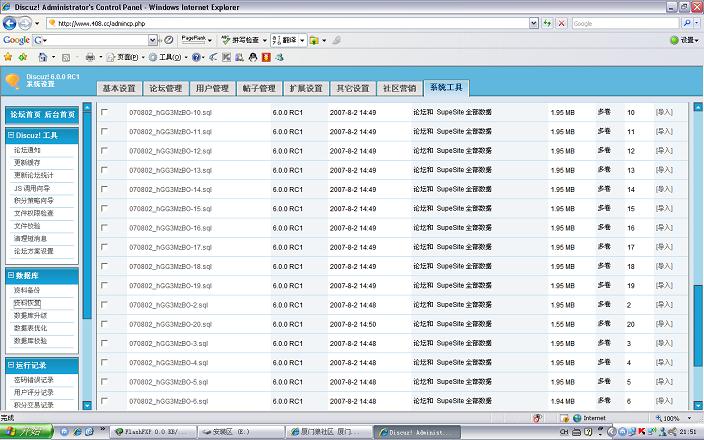Check the box for 070802_hGG3MzBO-2.sql
Screen dimensions: 704x440
(104, 304)
